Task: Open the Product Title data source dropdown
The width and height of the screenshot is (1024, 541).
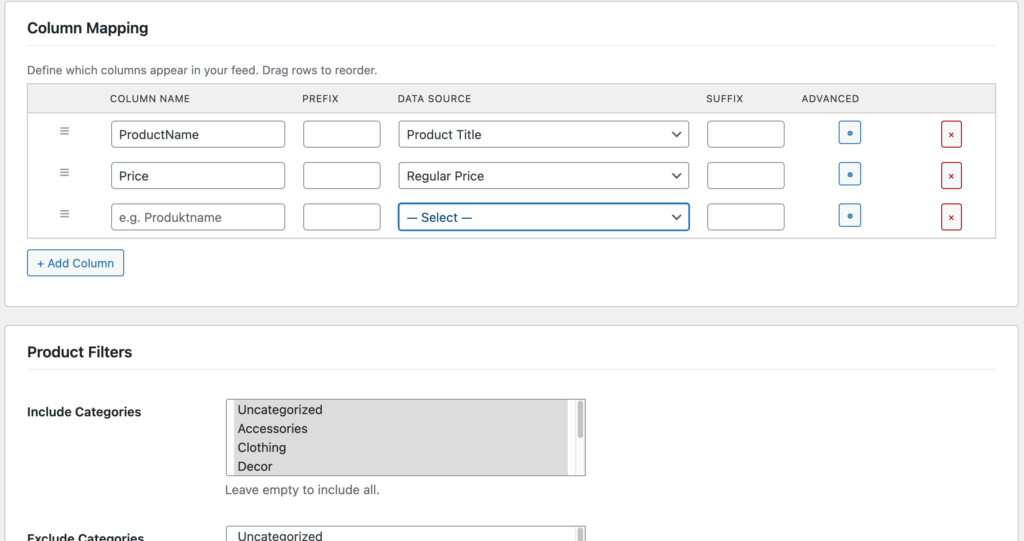Action: point(543,135)
